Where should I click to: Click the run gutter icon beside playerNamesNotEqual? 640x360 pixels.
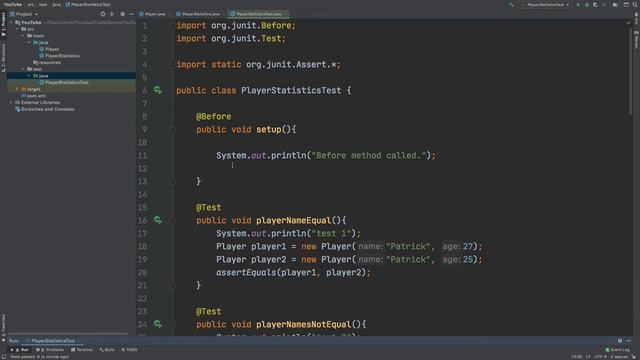pyautogui.click(x=158, y=324)
